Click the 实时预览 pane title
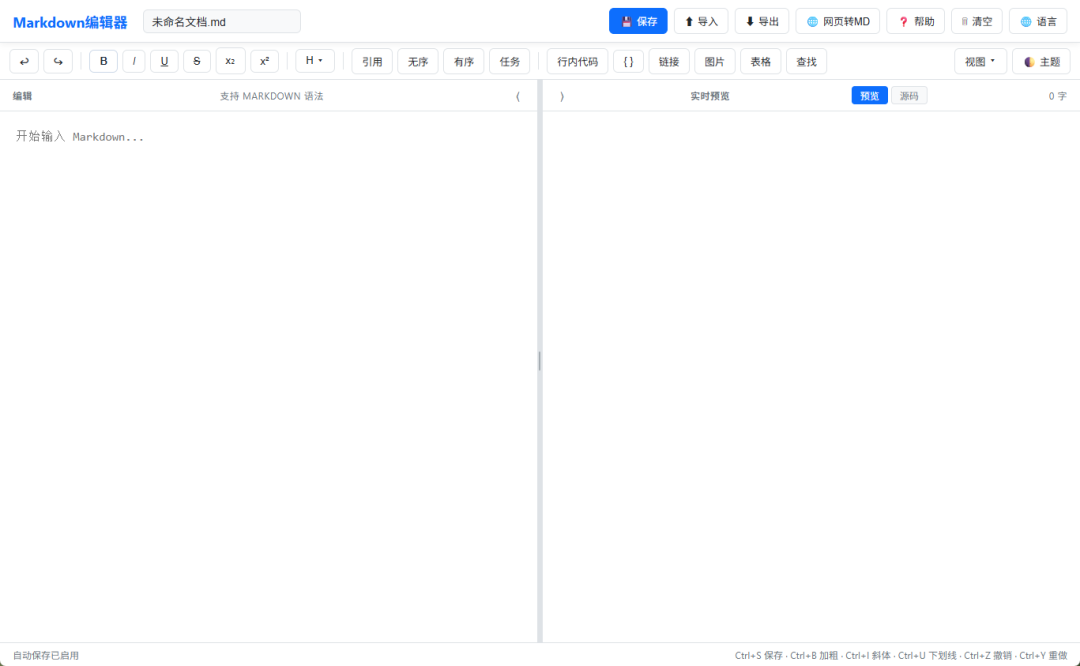This screenshot has width=1080, height=666. (709, 96)
